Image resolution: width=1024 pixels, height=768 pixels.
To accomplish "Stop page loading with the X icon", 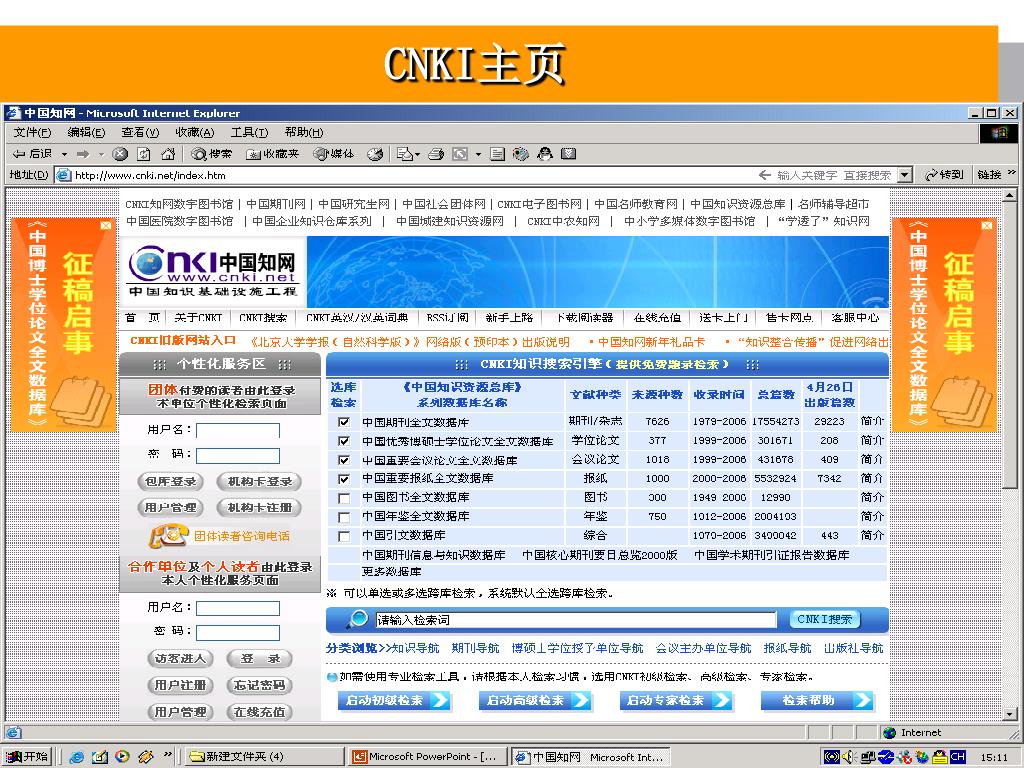I will pyautogui.click(x=120, y=154).
